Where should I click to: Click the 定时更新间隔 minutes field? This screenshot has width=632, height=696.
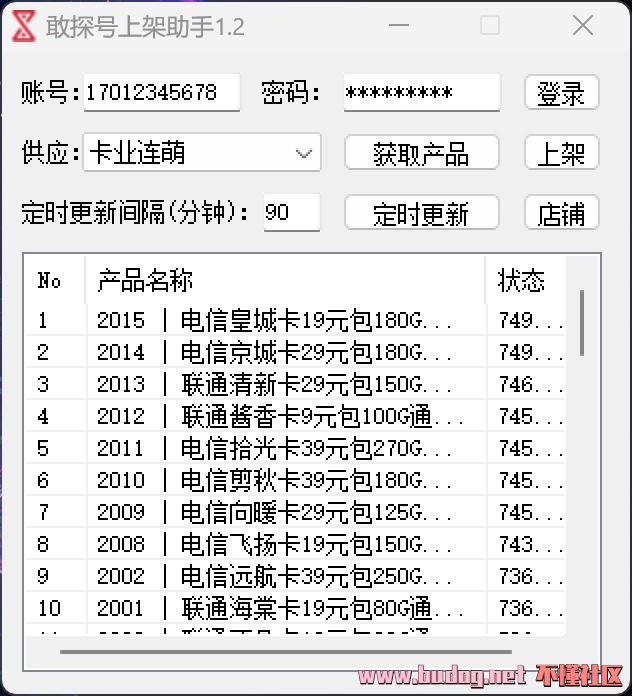(292, 212)
